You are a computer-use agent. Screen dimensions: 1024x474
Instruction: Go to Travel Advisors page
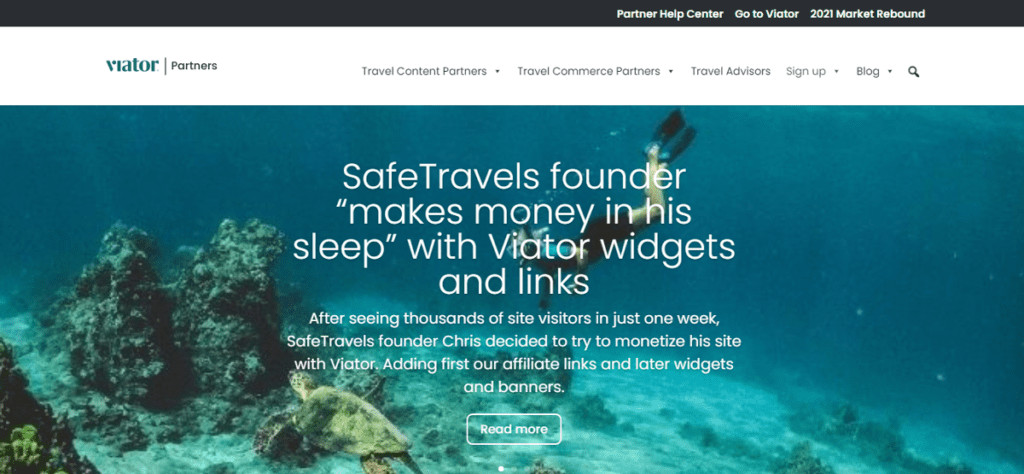tap(731, 71)
